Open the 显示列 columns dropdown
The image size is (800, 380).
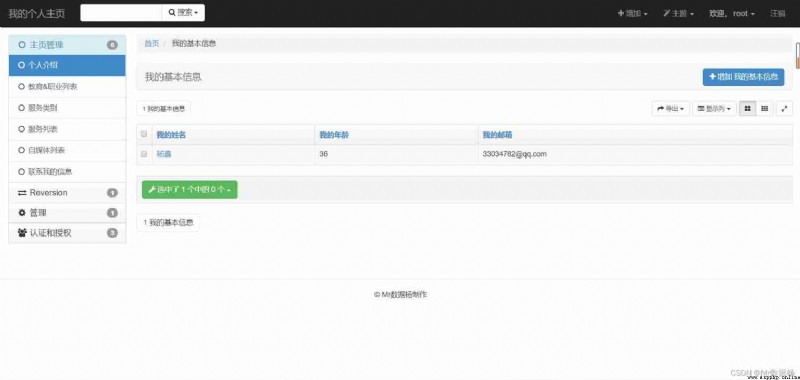pyautogui.click(x=714, y=109)
